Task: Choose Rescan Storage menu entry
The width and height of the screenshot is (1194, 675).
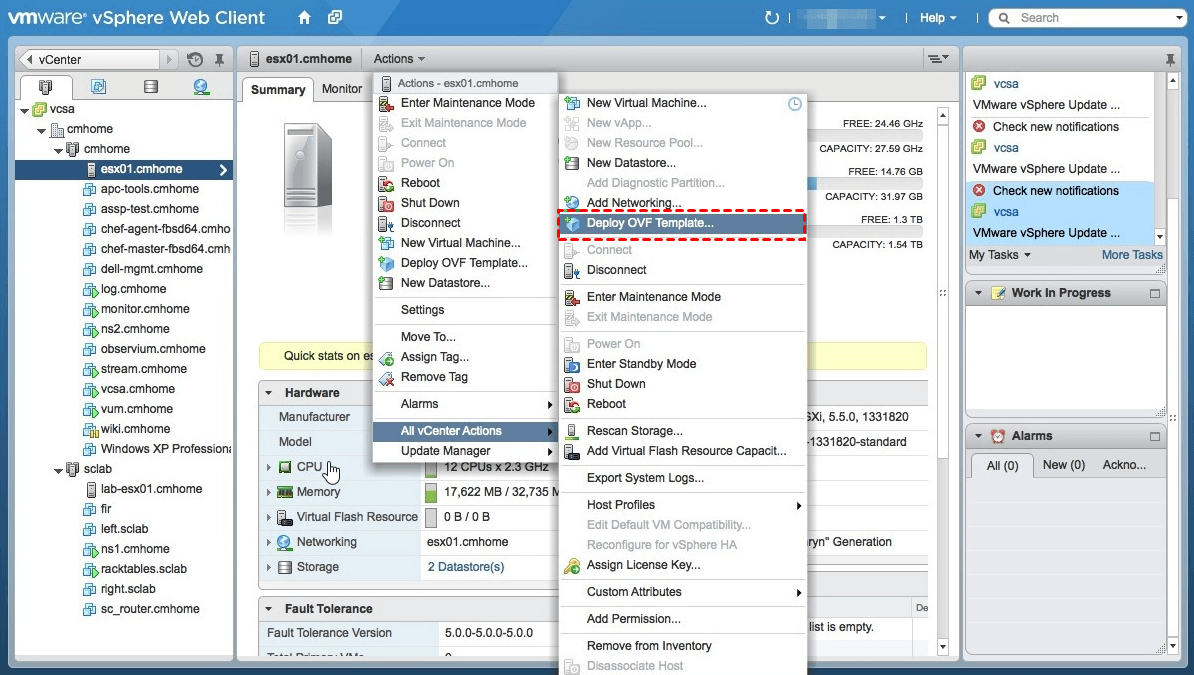Action: coord(634,431)
